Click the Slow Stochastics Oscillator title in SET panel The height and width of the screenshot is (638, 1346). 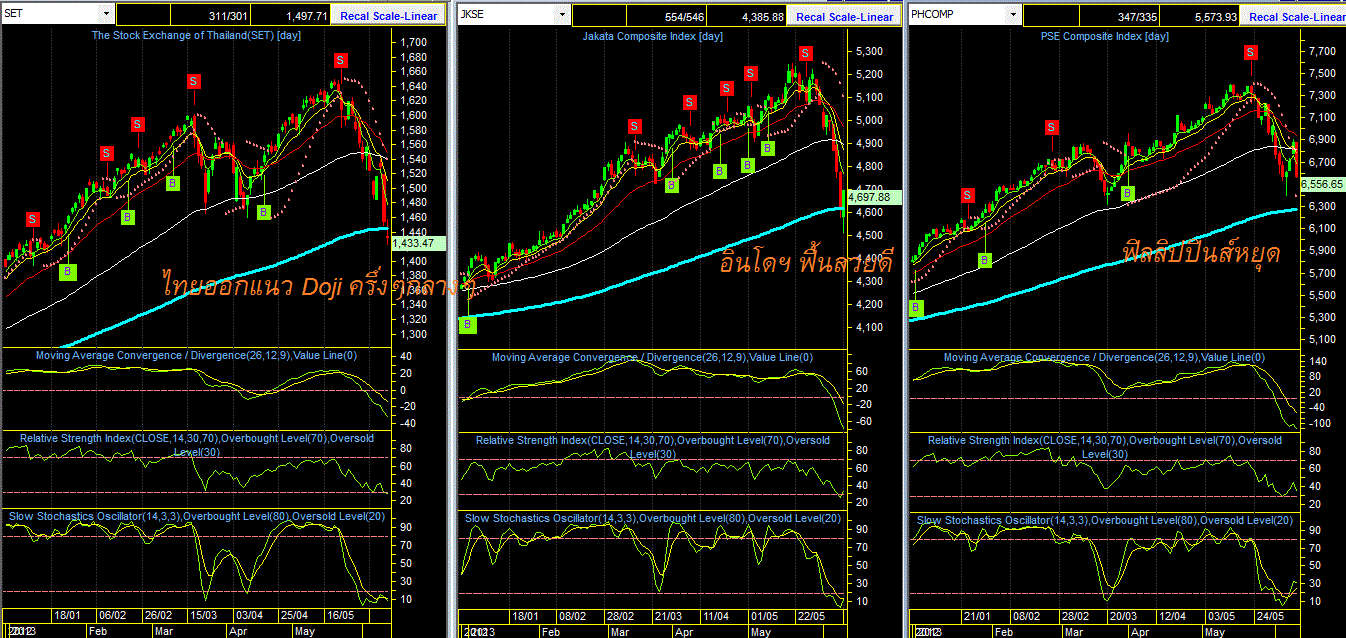(x=196, y=516)
